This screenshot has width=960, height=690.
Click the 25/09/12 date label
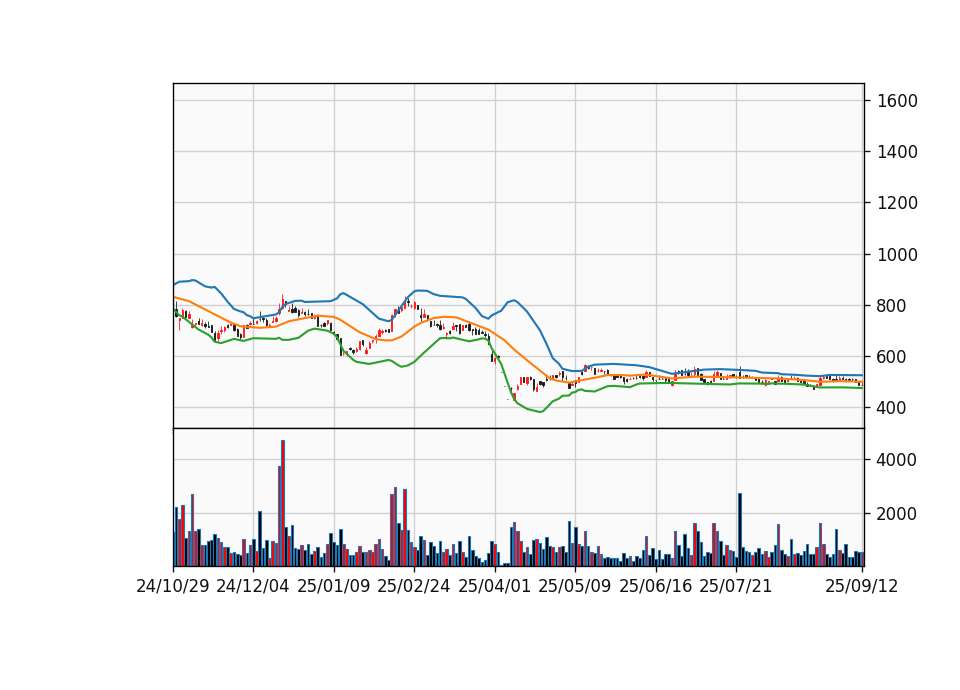862,586
